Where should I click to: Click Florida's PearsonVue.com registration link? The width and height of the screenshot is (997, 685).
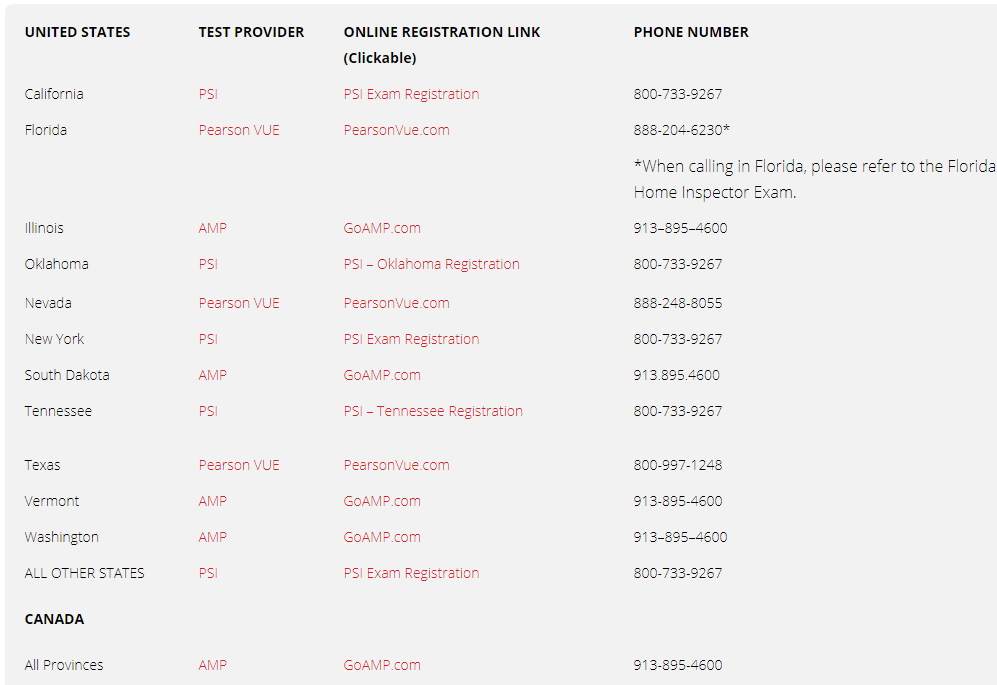point(396,130)
